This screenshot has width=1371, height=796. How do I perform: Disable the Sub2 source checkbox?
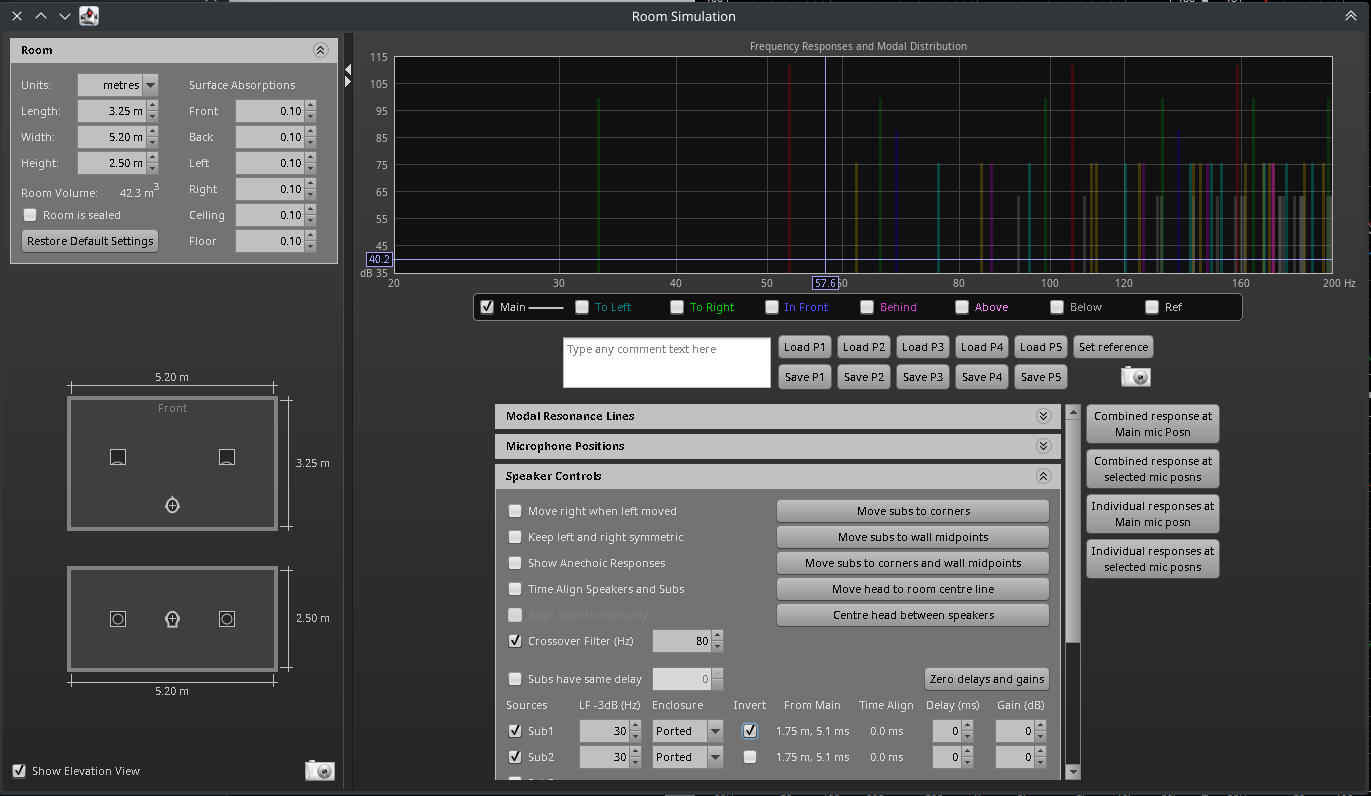point(515,757)
